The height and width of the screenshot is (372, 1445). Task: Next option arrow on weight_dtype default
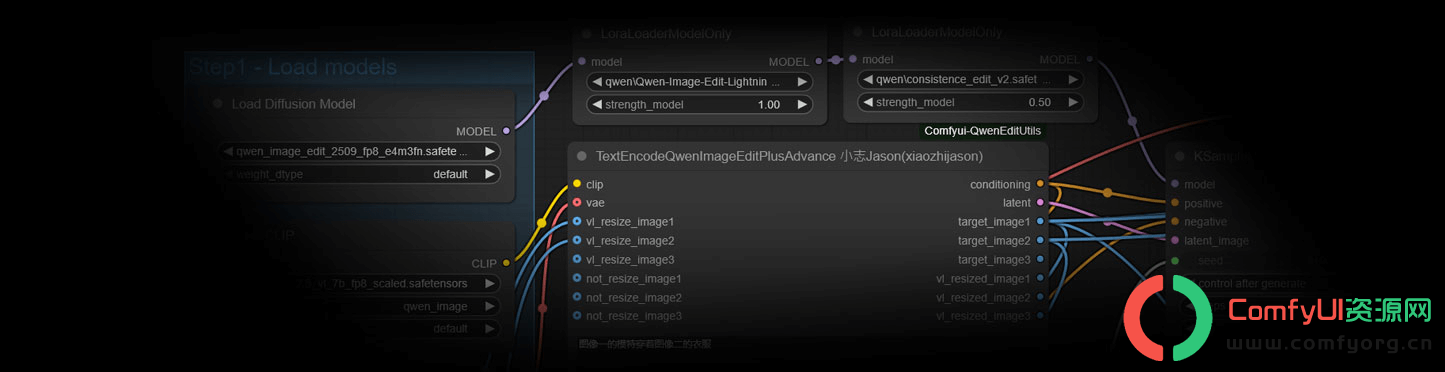click(x=489, y=174)
